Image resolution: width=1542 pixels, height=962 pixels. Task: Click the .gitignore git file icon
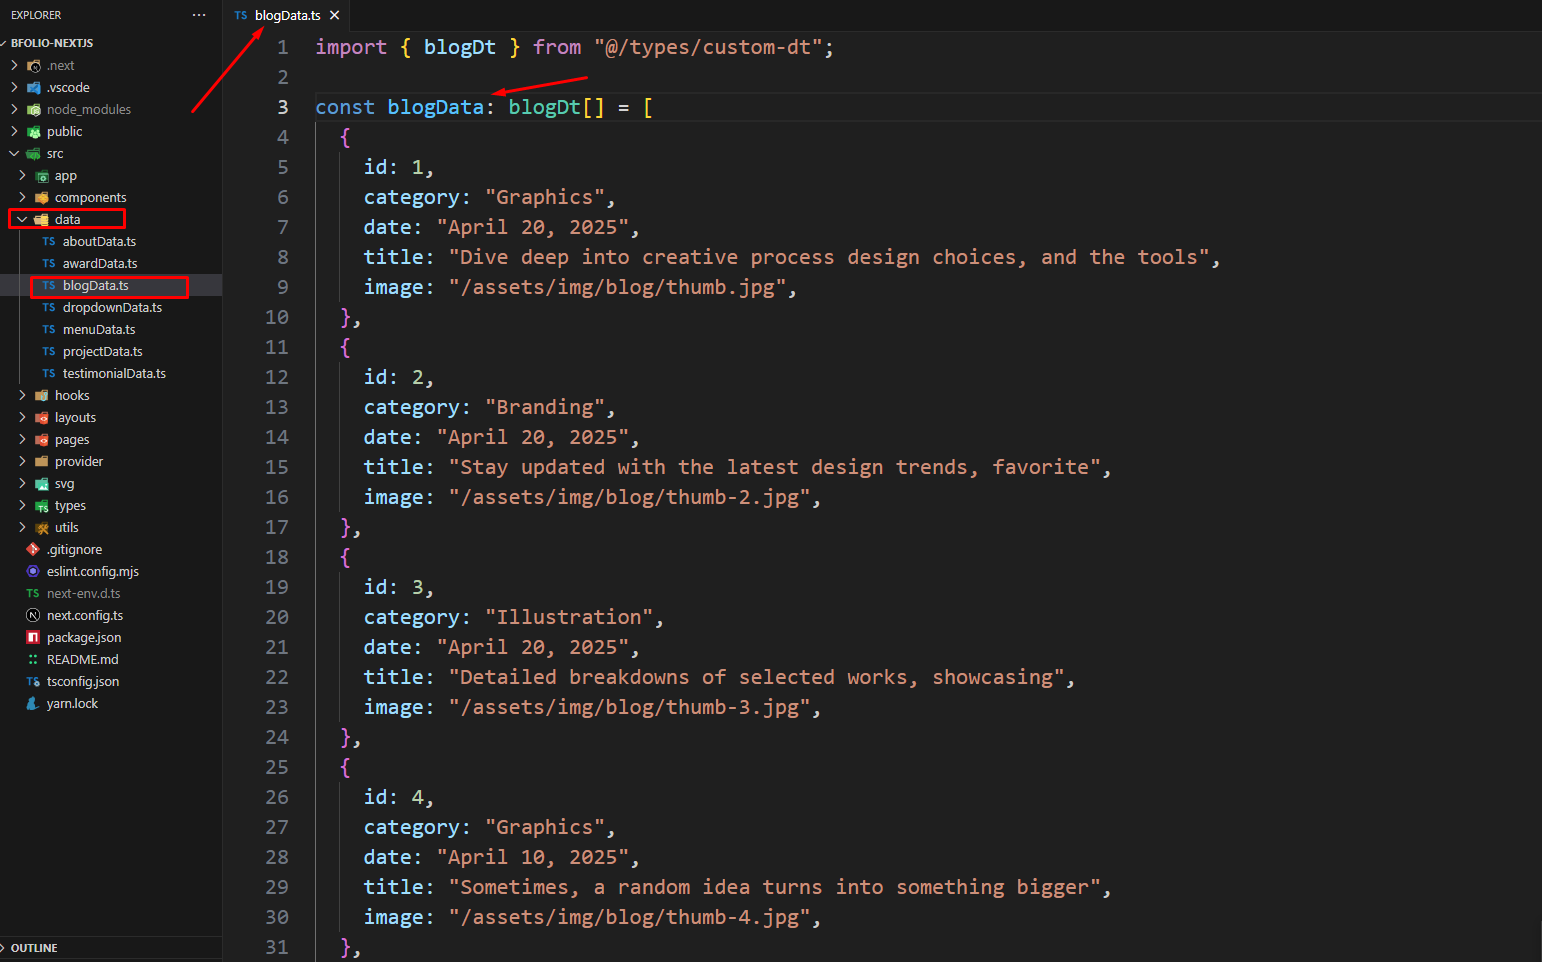click(33, 549)
